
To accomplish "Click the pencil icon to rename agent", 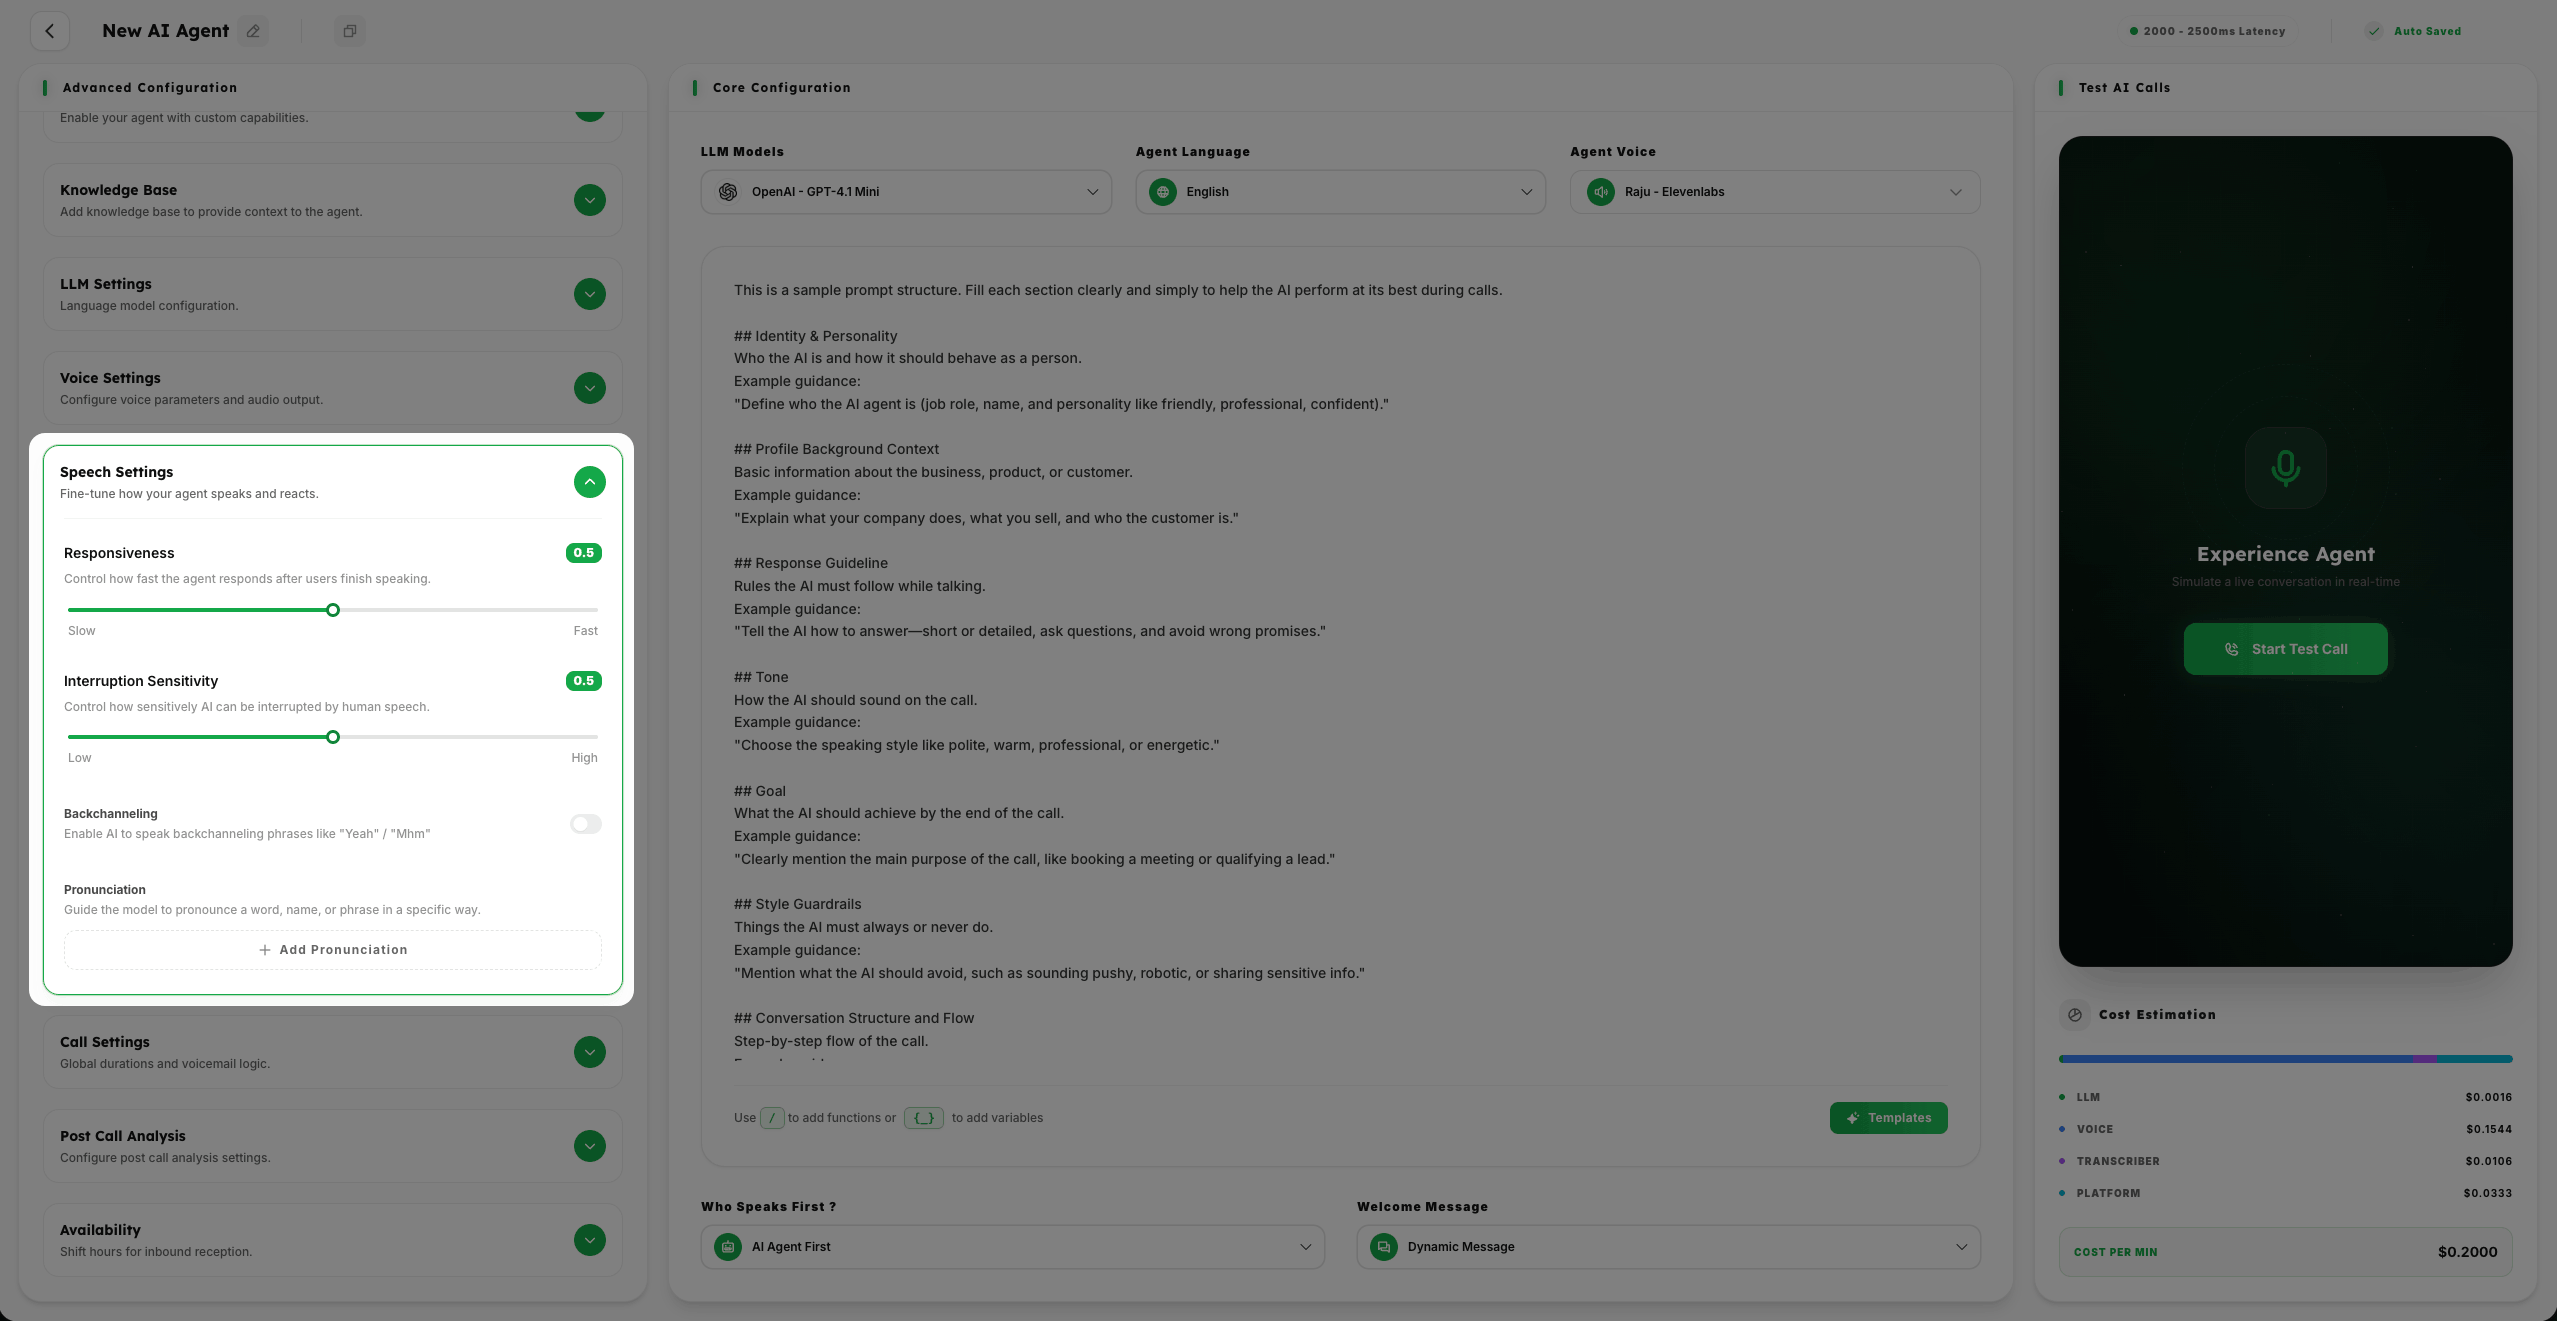I will point(254,31).
